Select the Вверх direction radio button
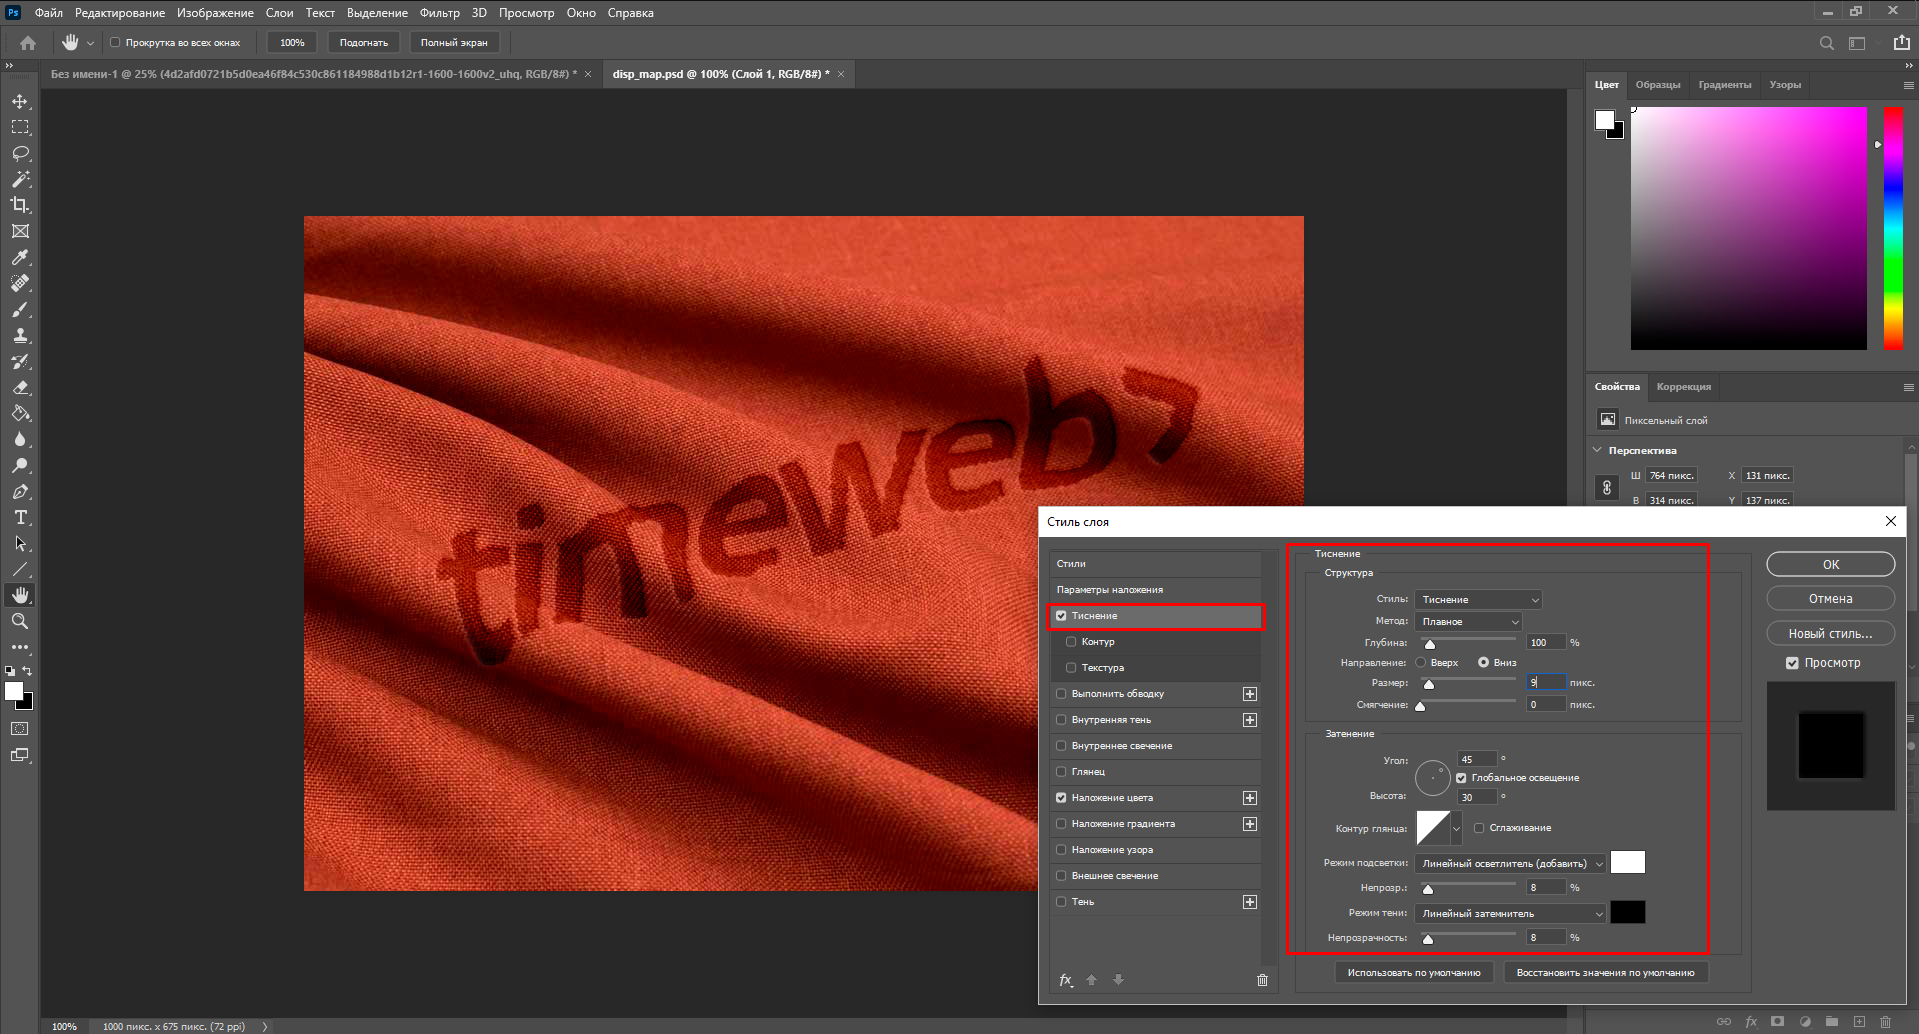 tap(1421, 662)
